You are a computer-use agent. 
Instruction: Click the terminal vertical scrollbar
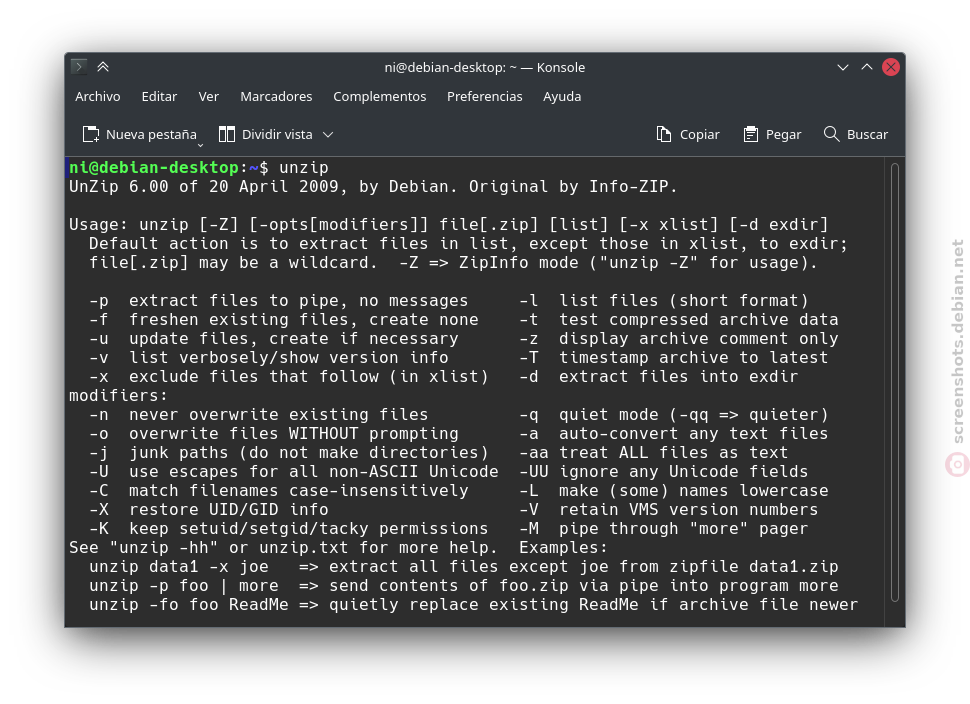895,382
